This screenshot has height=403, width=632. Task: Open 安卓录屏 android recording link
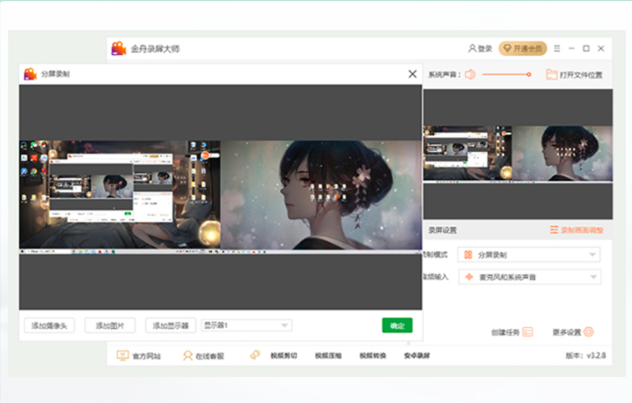click(x=417, y=355)
